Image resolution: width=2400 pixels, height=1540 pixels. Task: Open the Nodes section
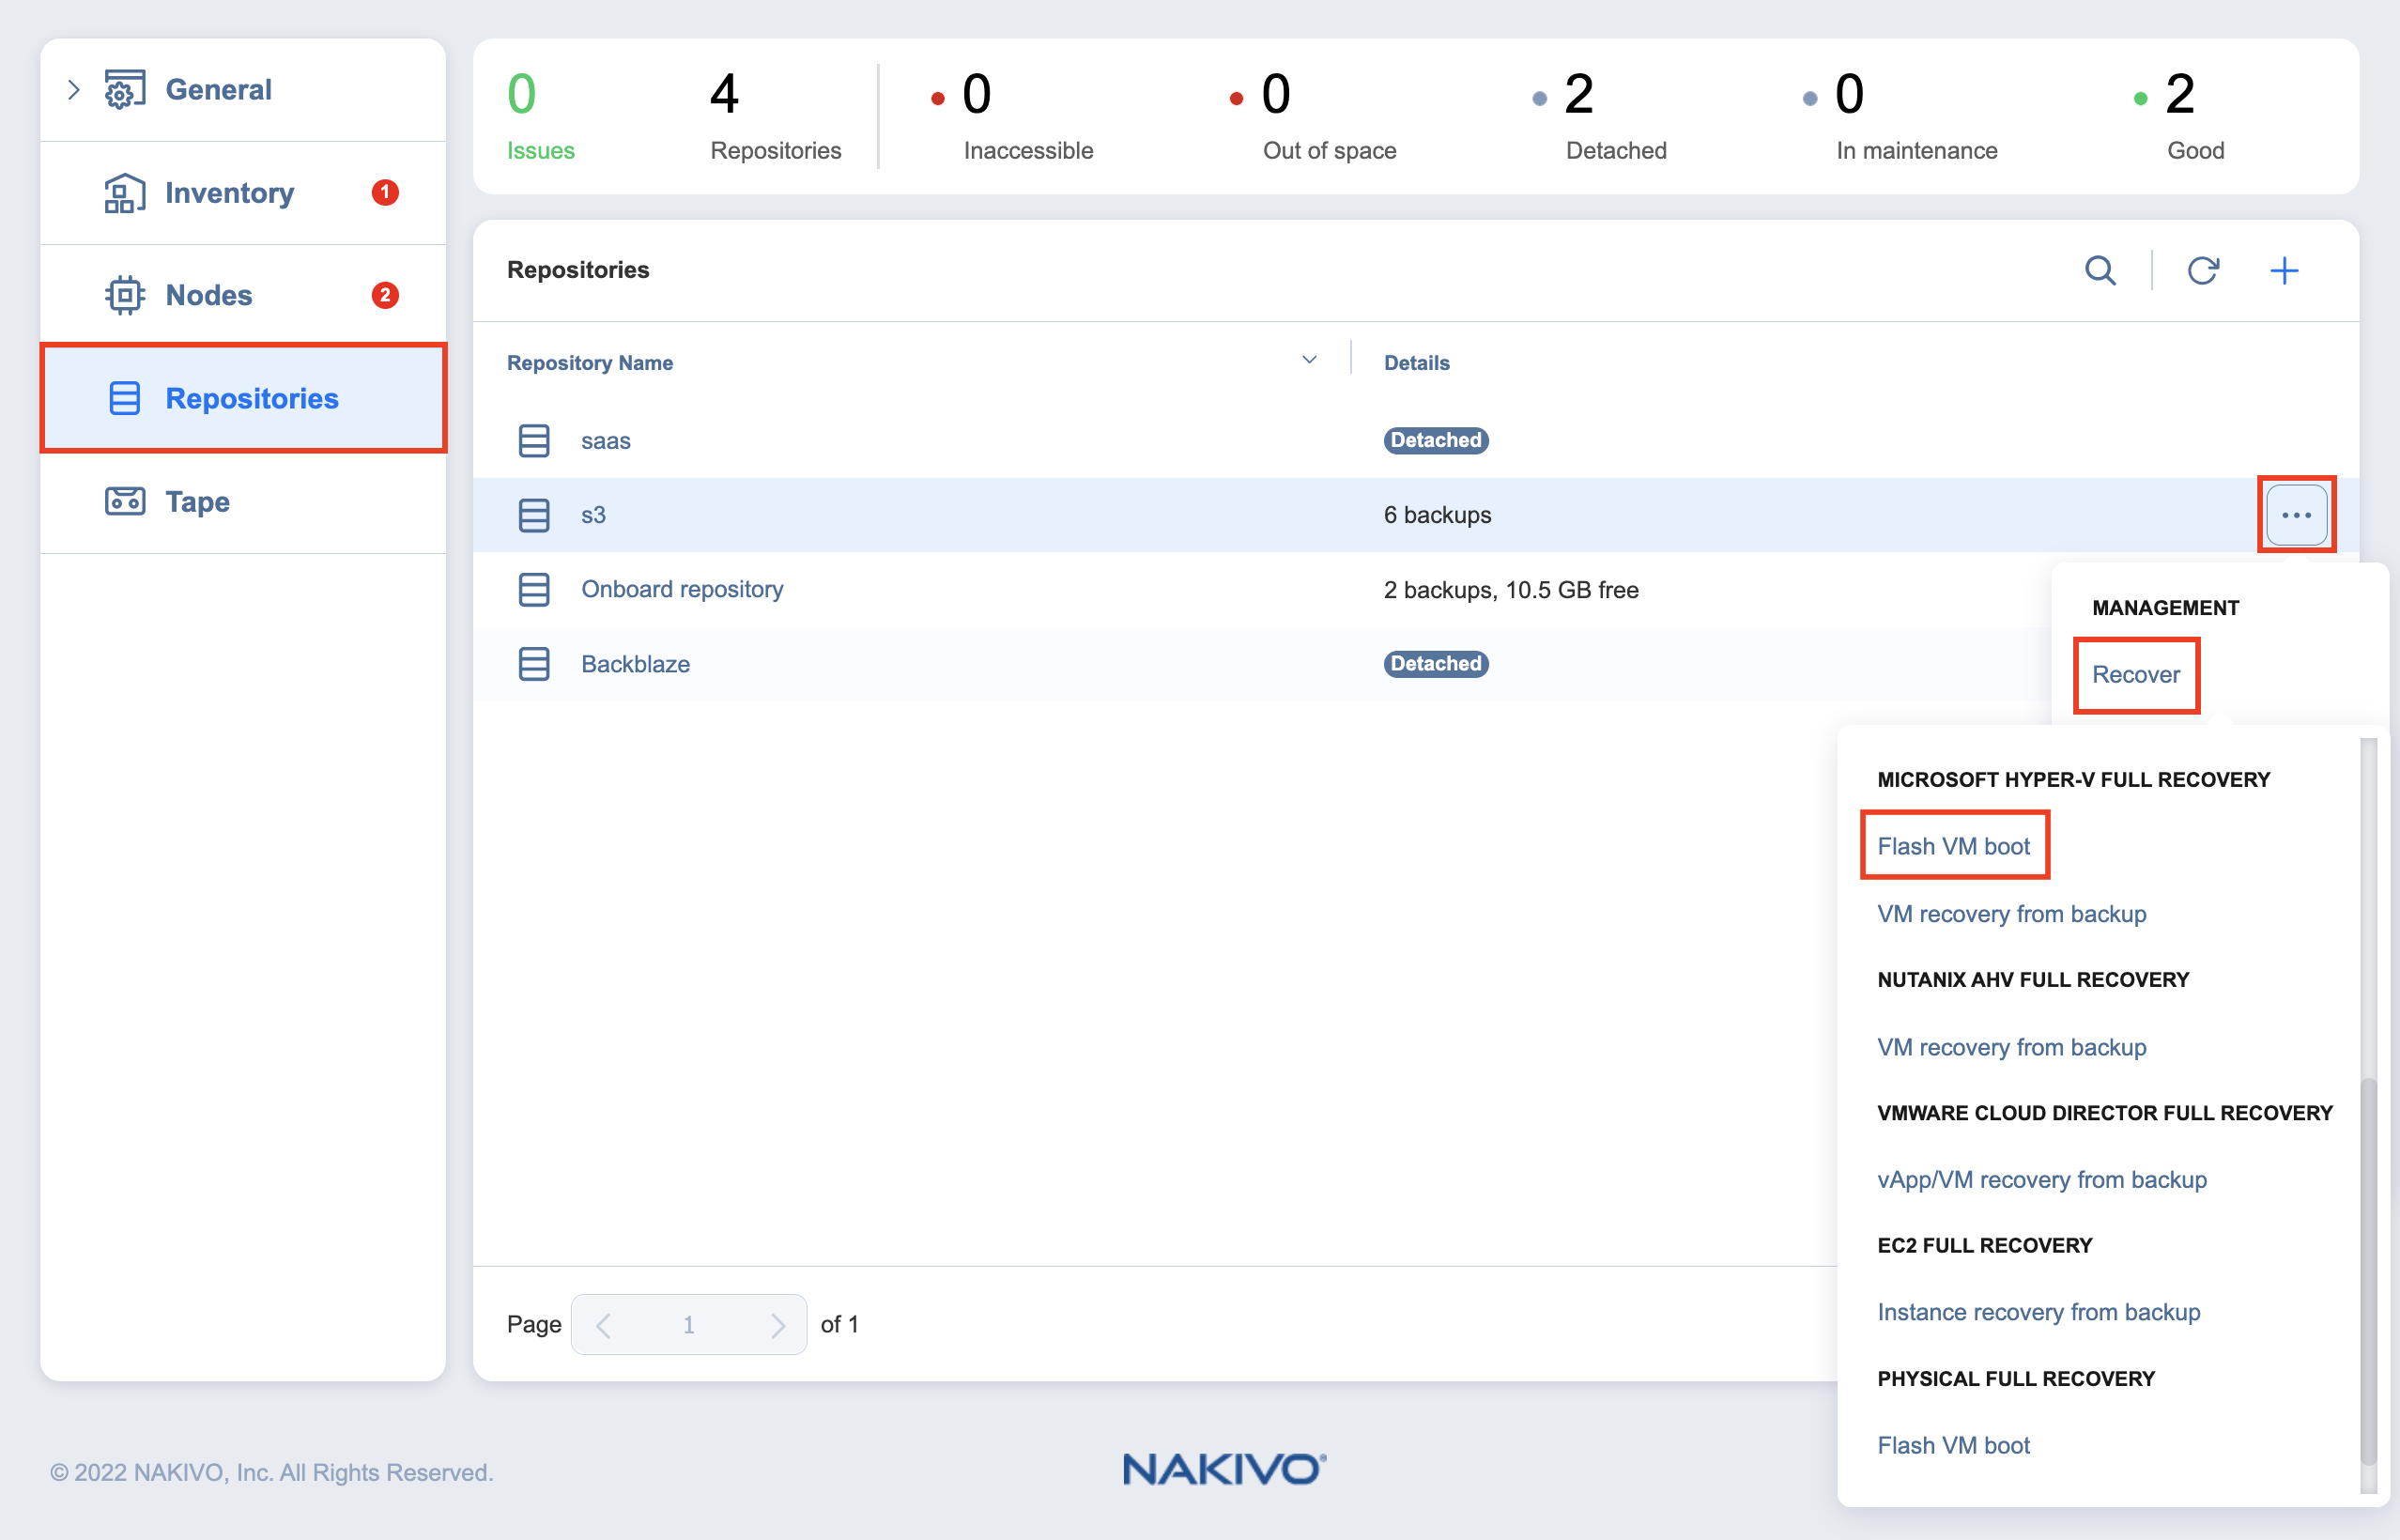[x=209, y=296]
